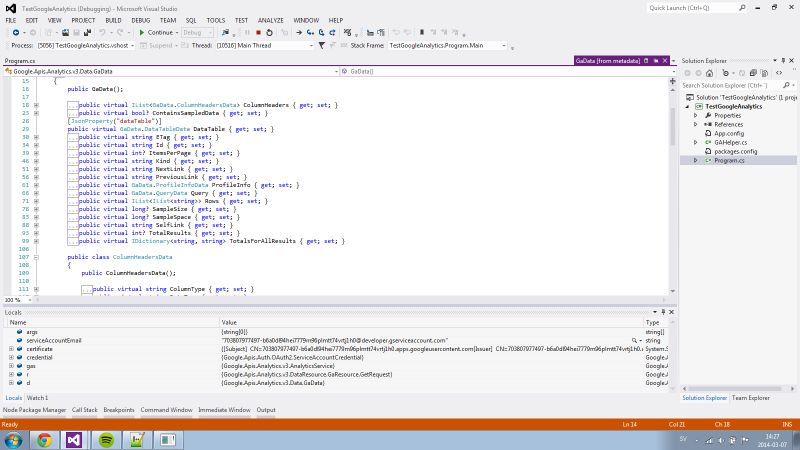Open the Thread dropdown
800x450 pixels.
pyautogui.click(x=311, y=45)
